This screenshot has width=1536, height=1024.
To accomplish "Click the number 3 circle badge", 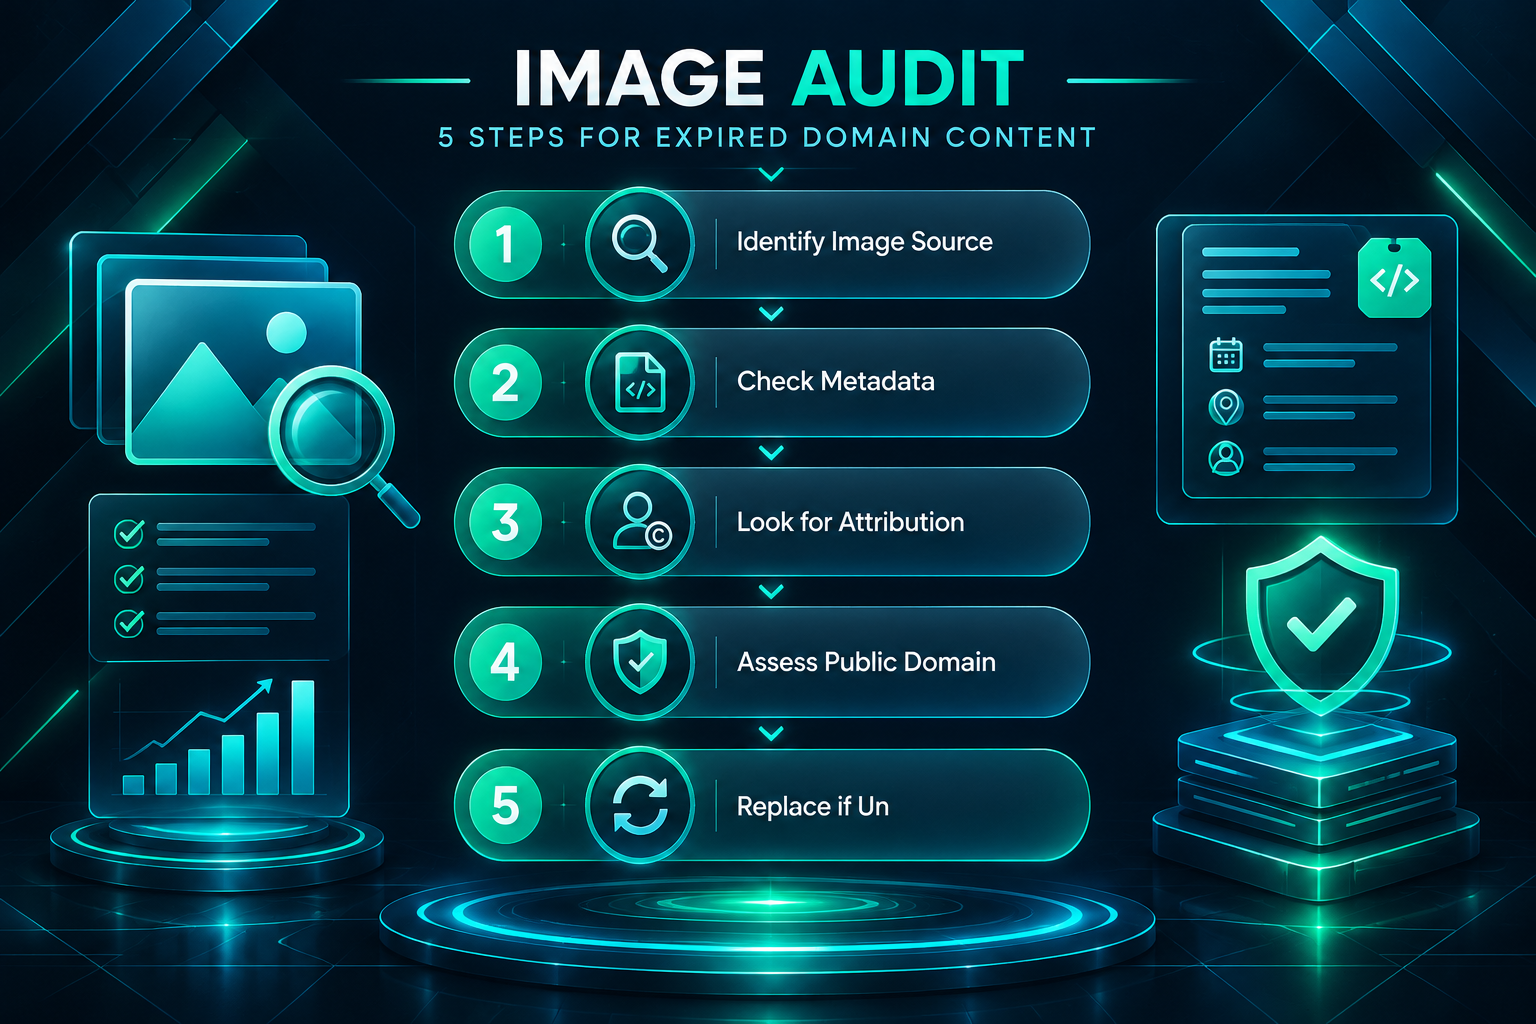I will tap(505, 522).
